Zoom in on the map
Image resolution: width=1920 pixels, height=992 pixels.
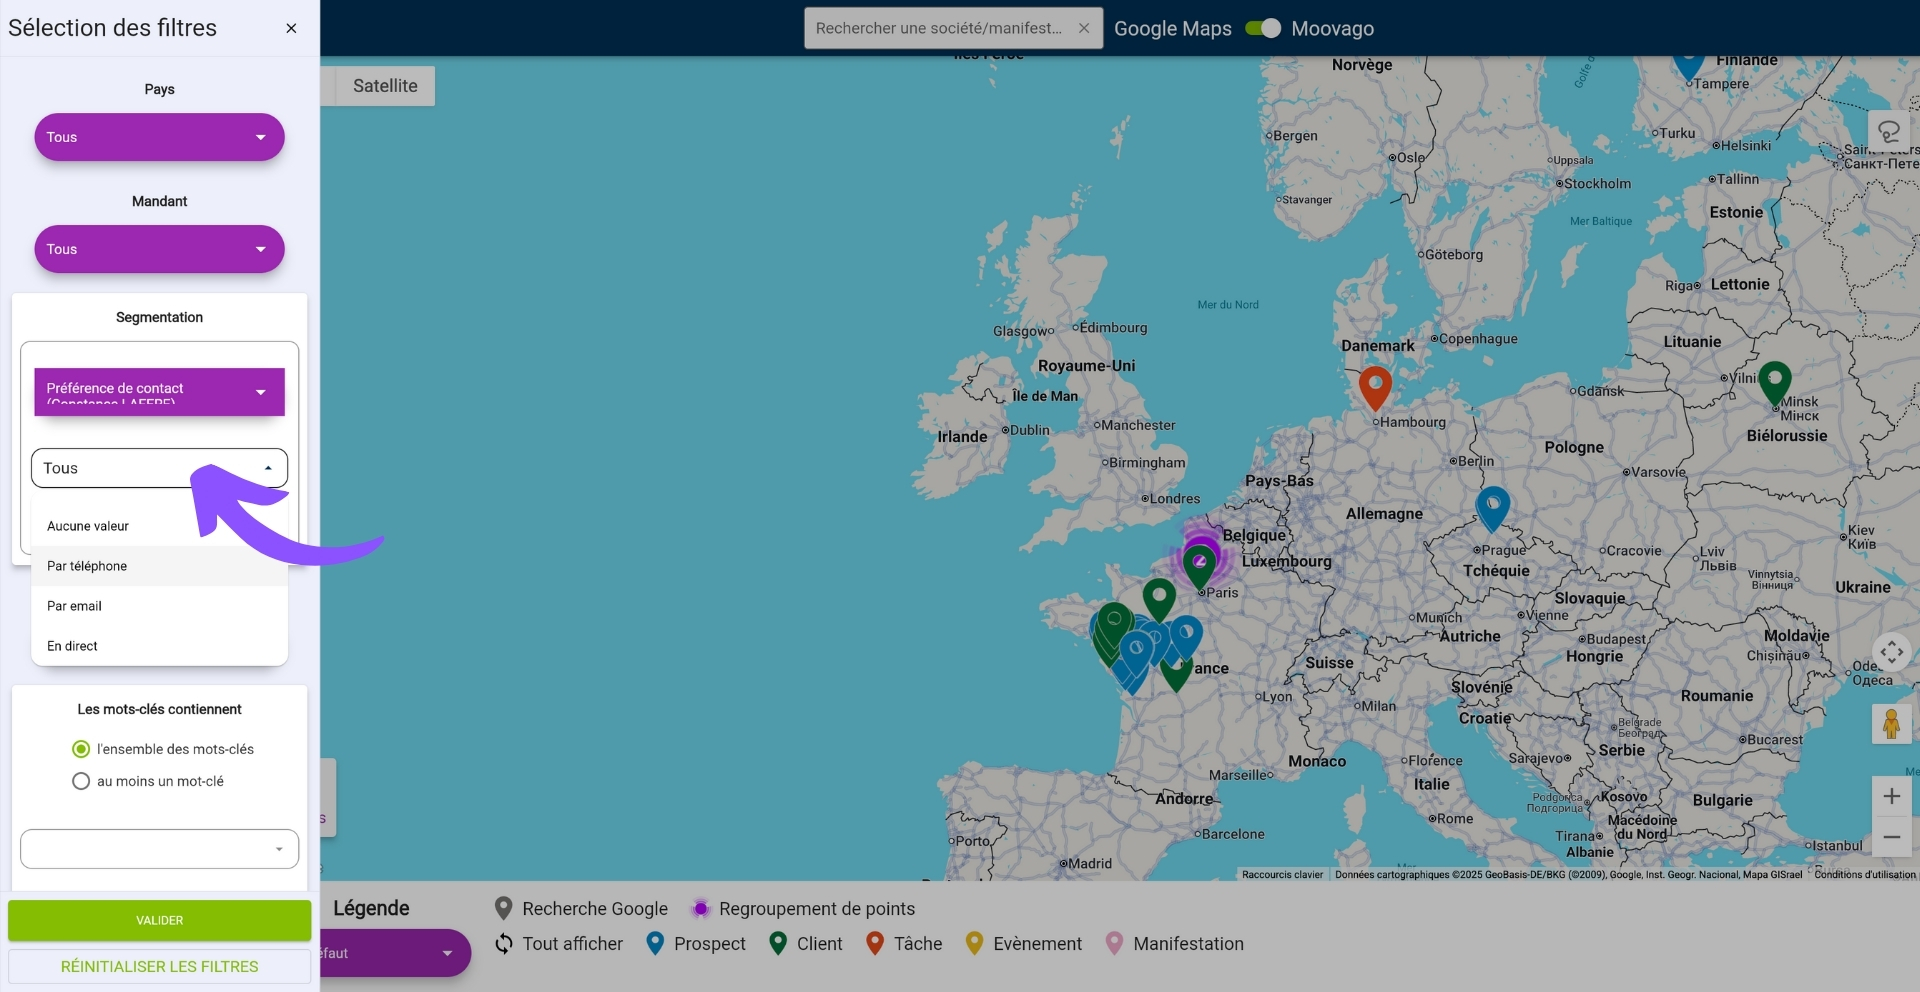[1891, 796]
